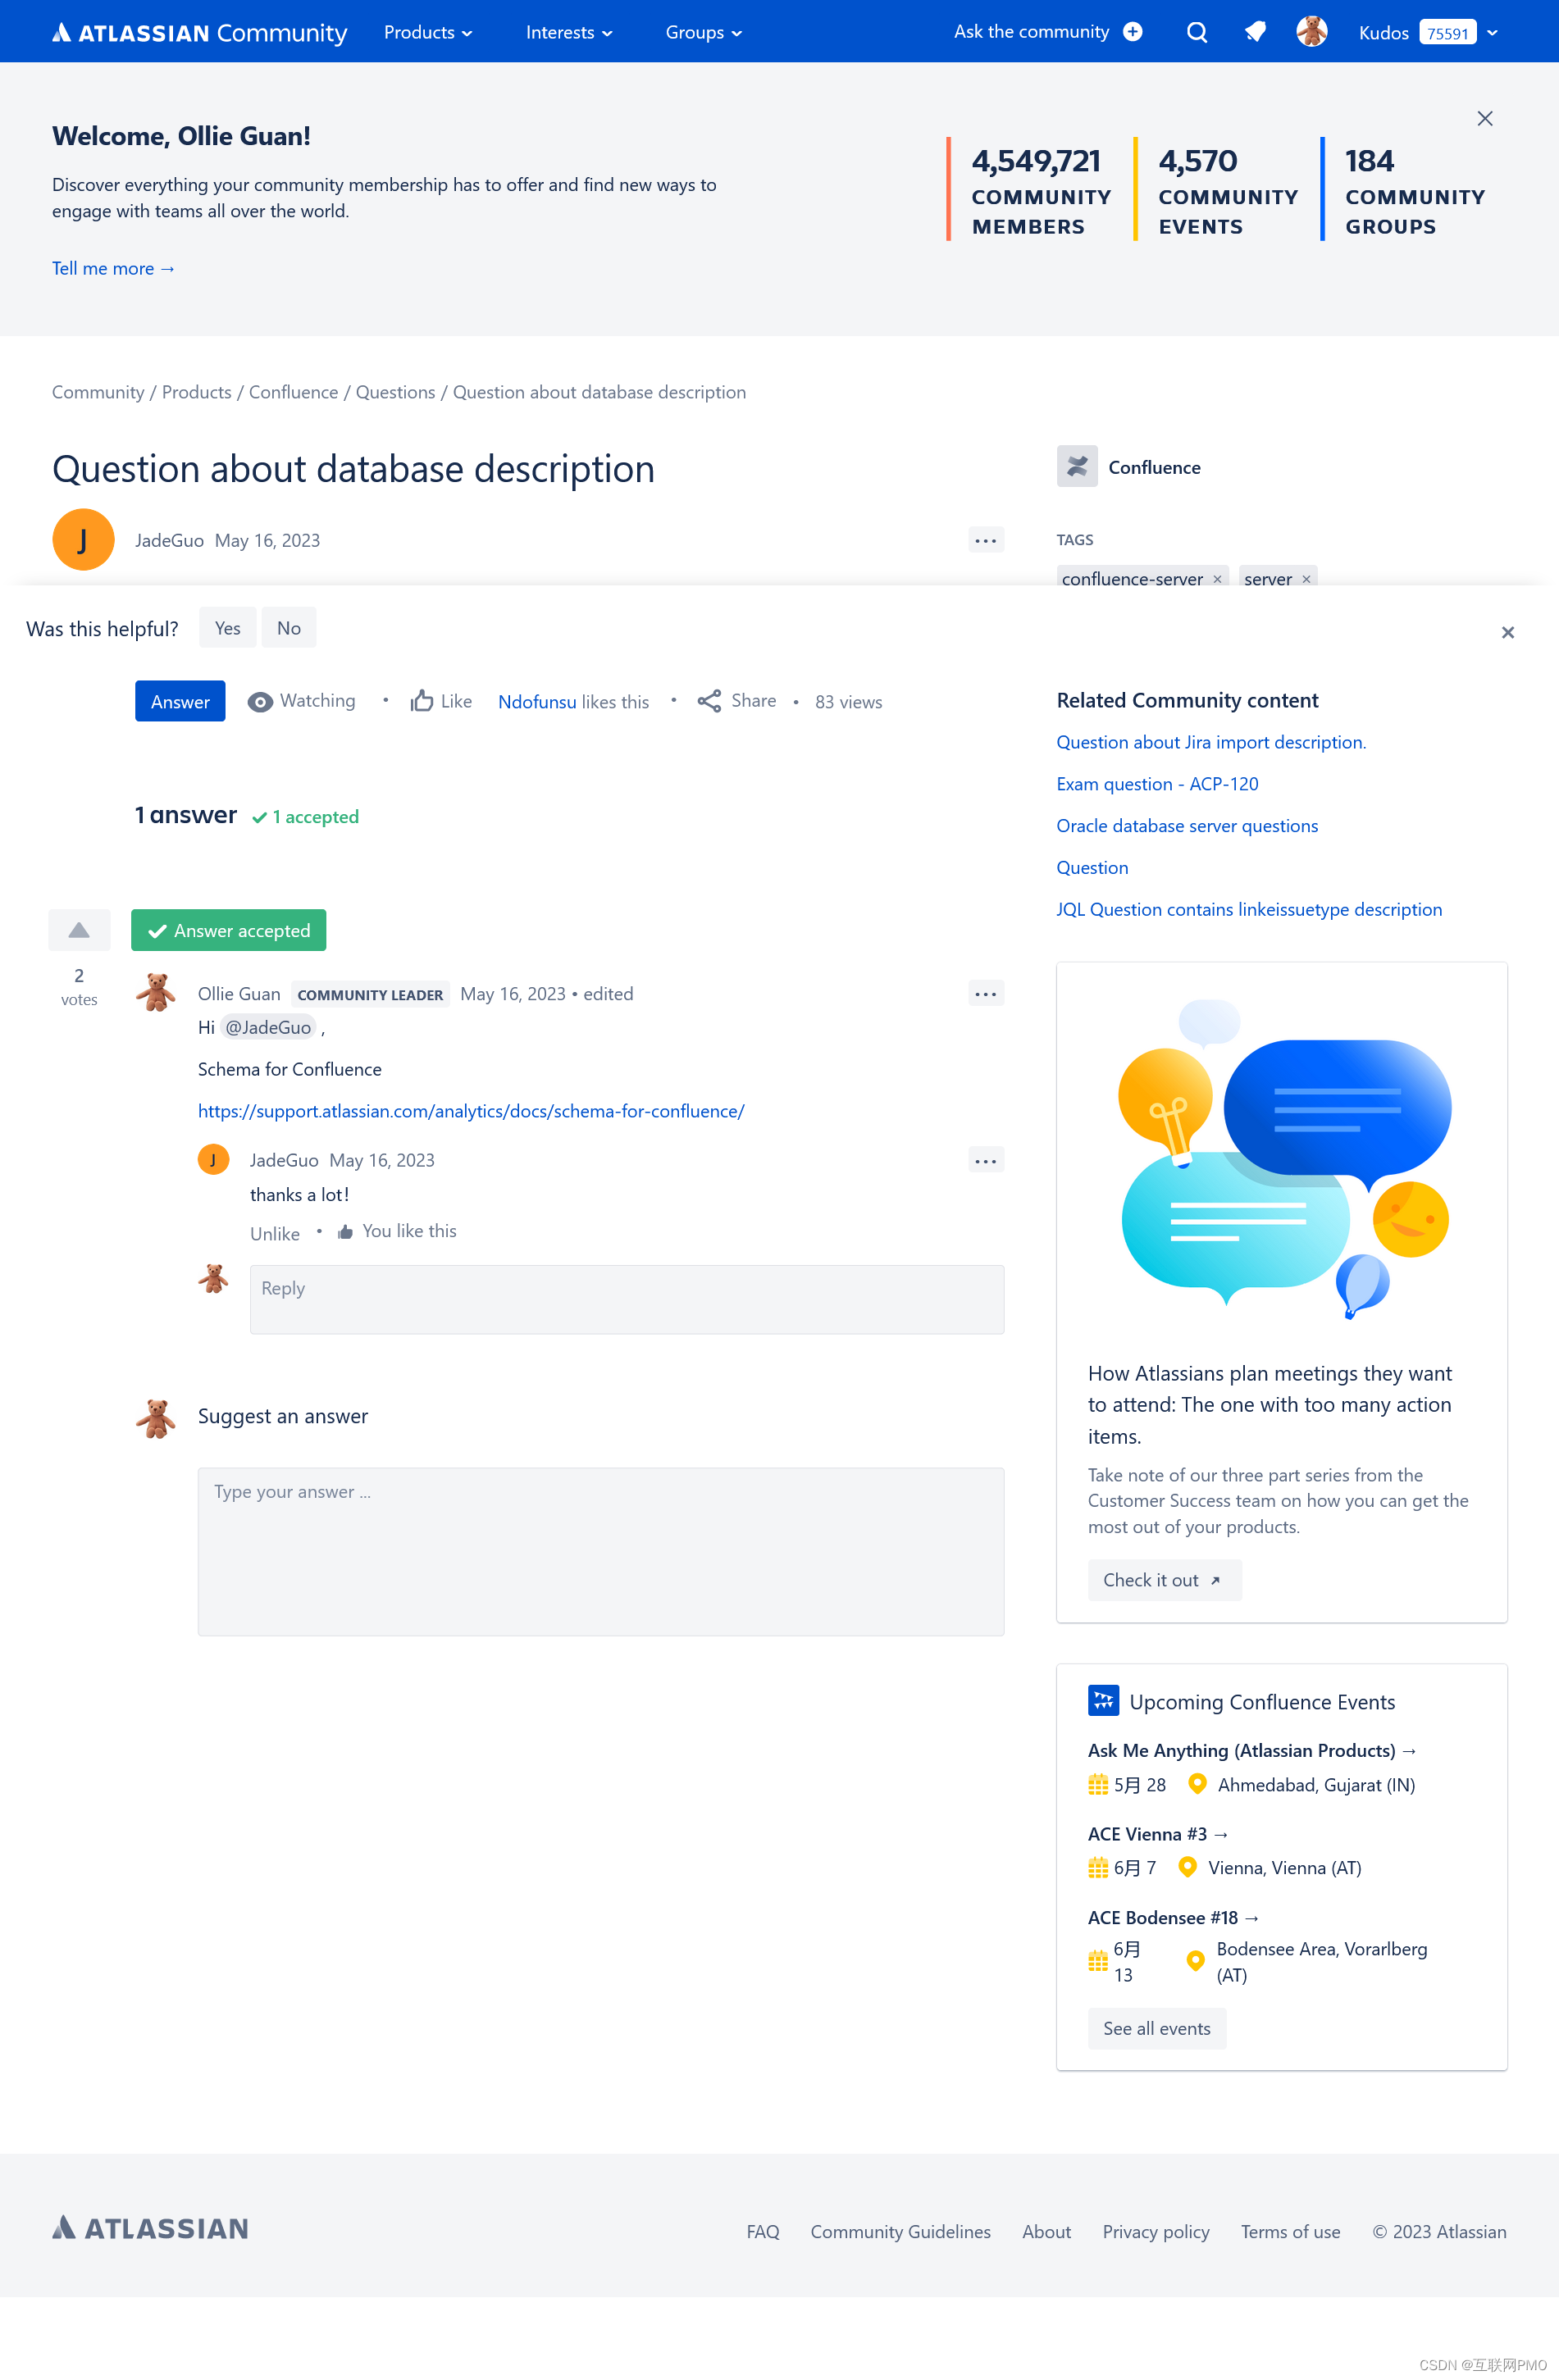Viewport: 1559px width, 2380px height.
Task: Open the Privacy policy footer link
Action: pos(1156,2231)
